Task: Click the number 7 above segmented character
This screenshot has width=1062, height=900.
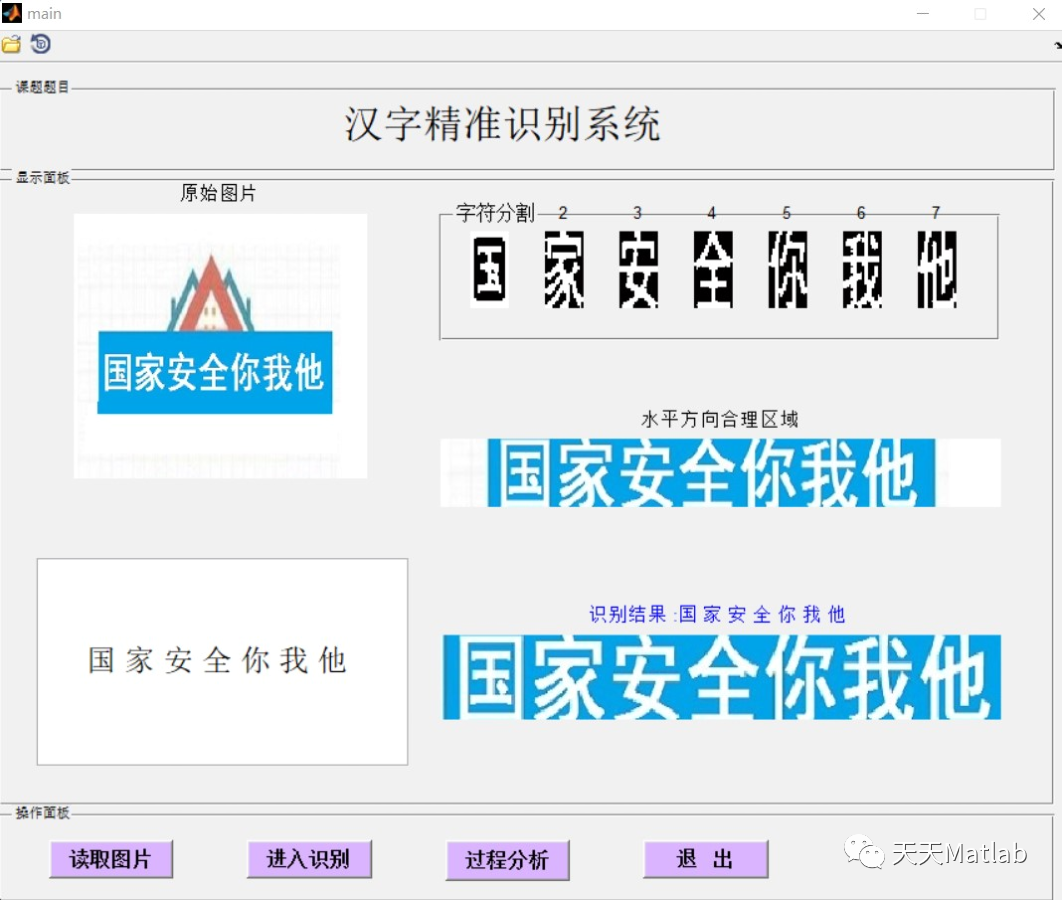Action: tap(935, 213)
